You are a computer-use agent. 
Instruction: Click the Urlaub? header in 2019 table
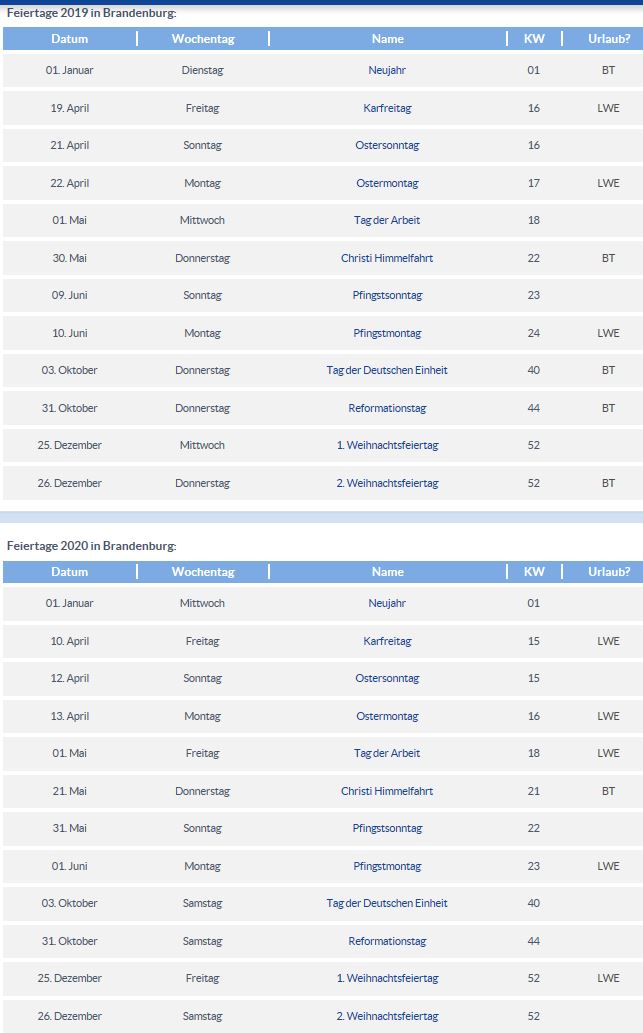[609, 39]
